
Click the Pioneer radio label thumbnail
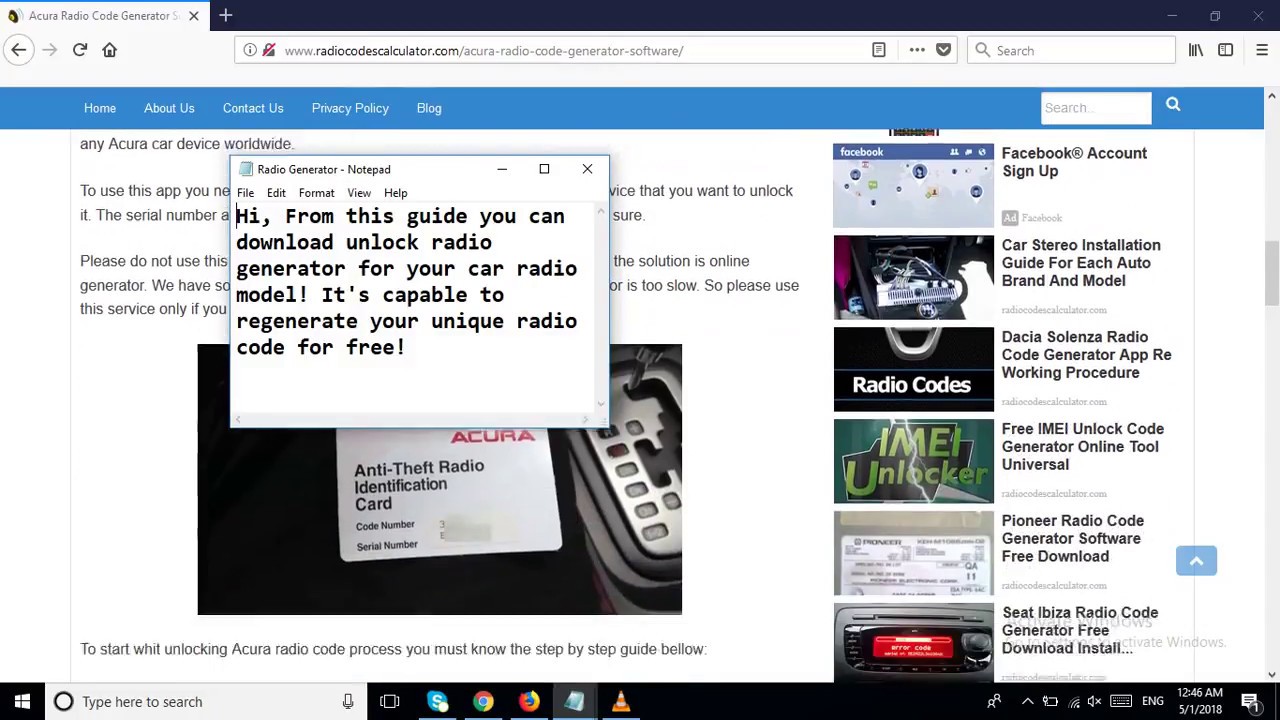[x=914, y=553]
